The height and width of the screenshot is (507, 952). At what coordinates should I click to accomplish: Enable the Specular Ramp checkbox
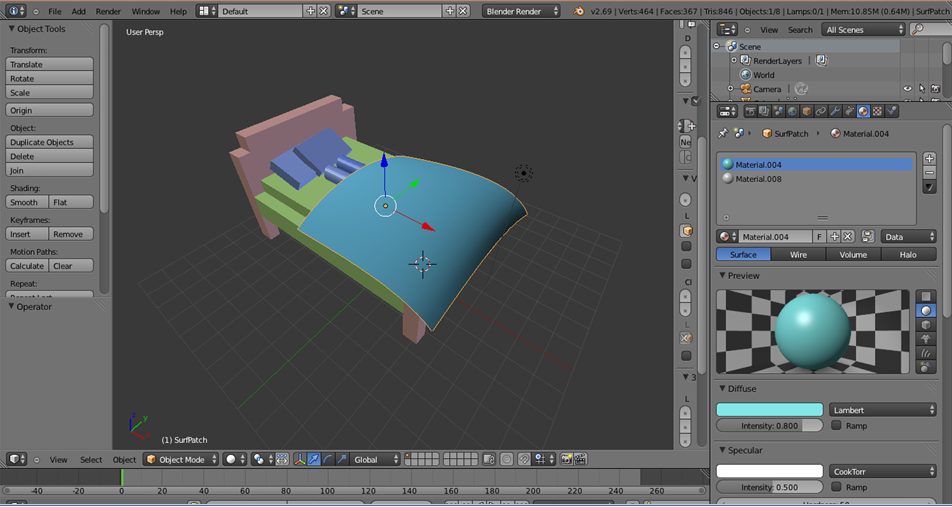click(x=836, y=487)
